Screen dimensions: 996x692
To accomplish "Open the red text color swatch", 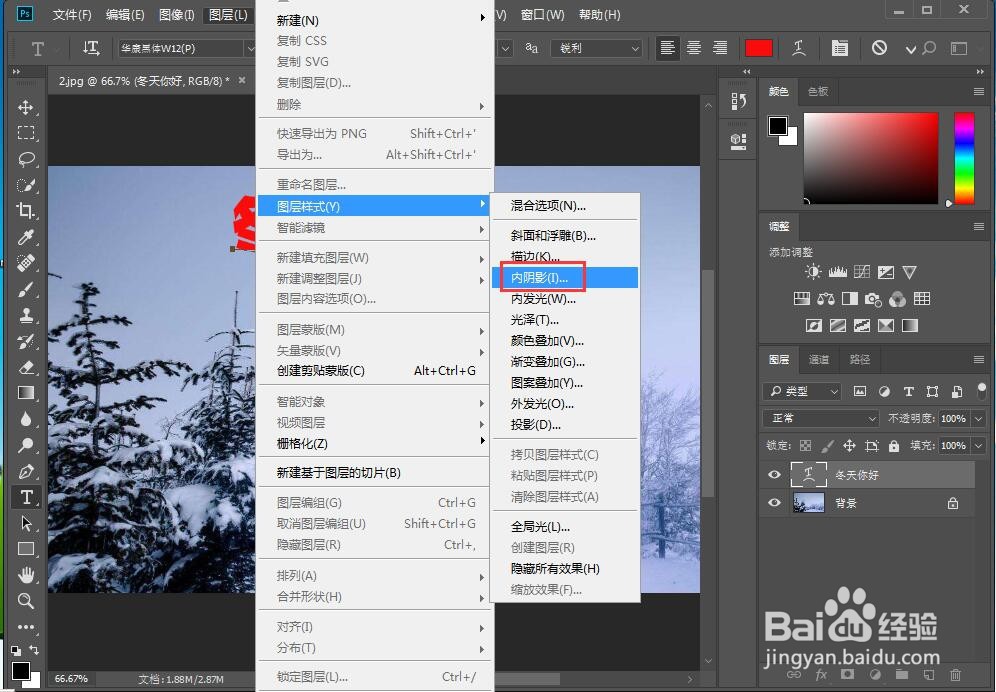I will 759,47.
